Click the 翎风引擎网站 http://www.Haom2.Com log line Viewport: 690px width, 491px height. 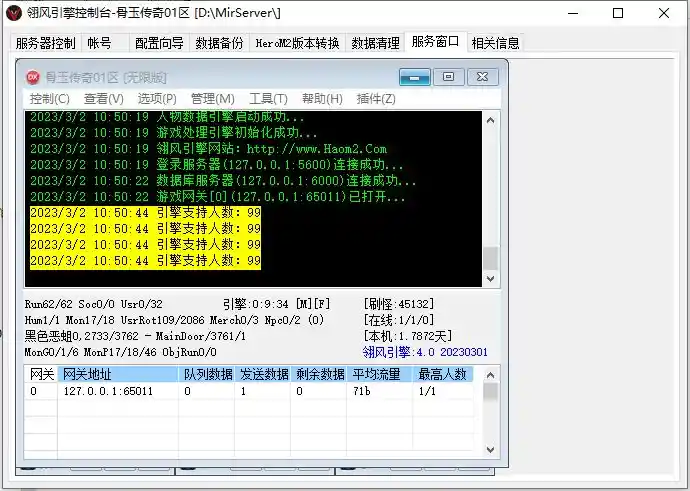[209, 149]
